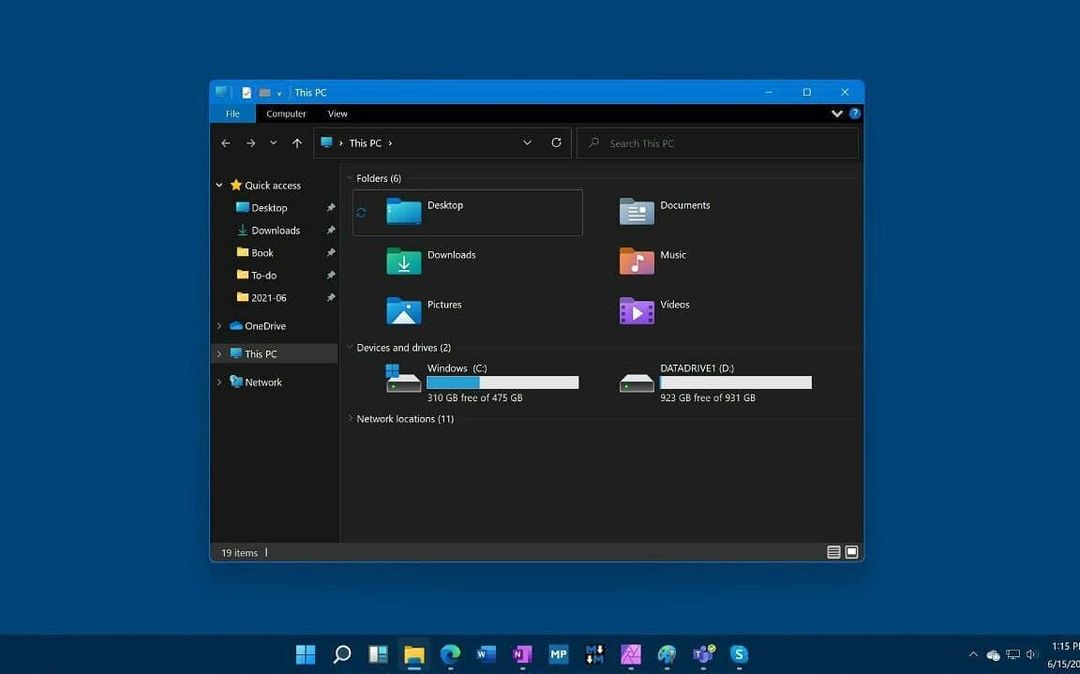
Task: Select Desktop in Quick access sidebar
Action: pos(269,207)
